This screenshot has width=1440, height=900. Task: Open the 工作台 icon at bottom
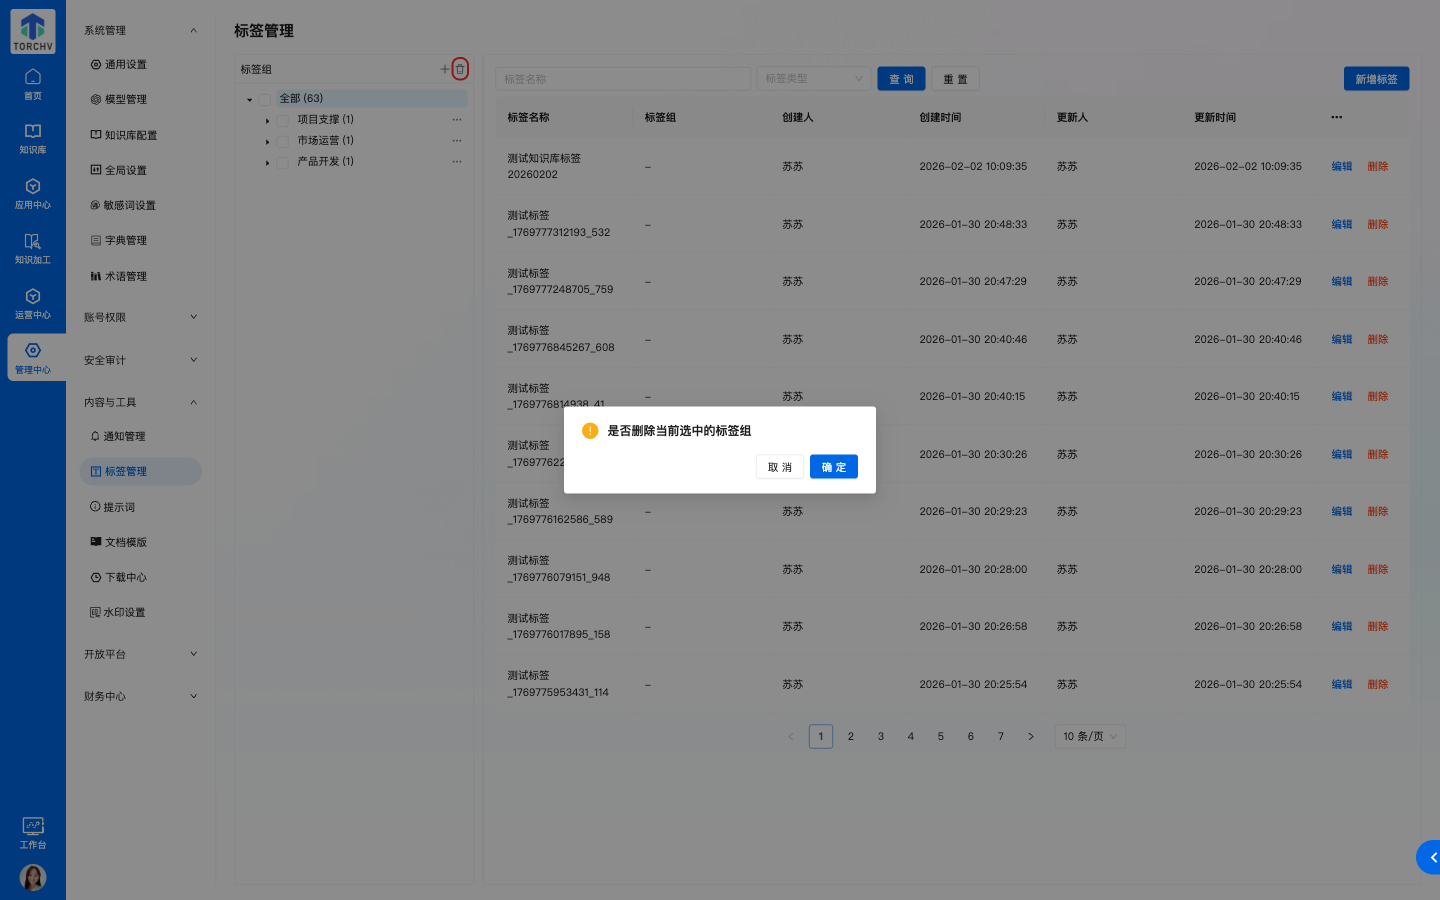coord(33,832)
